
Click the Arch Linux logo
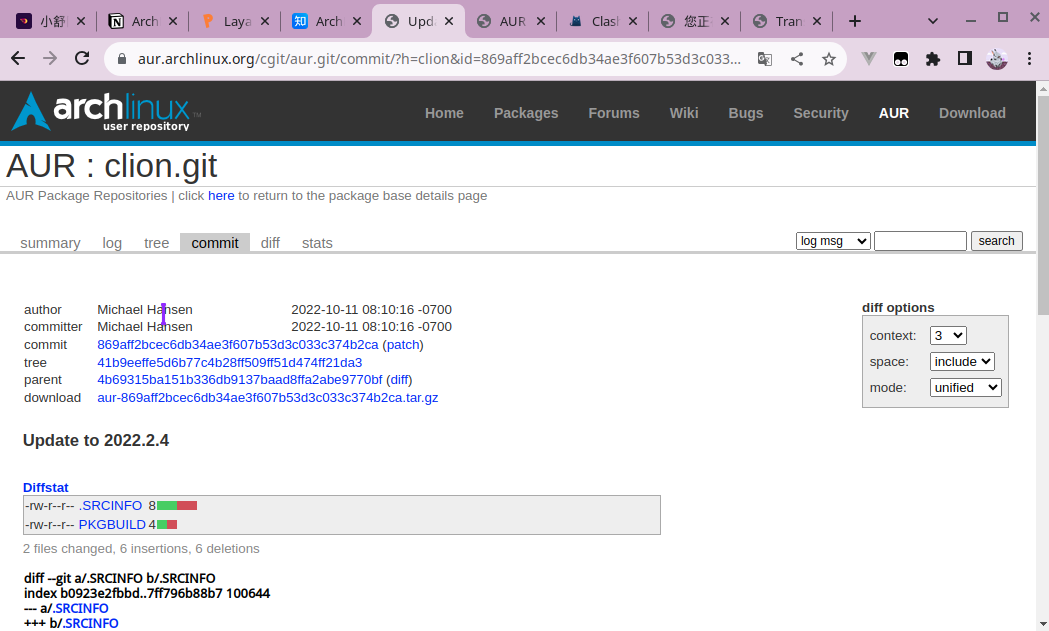tap(105, 111)
